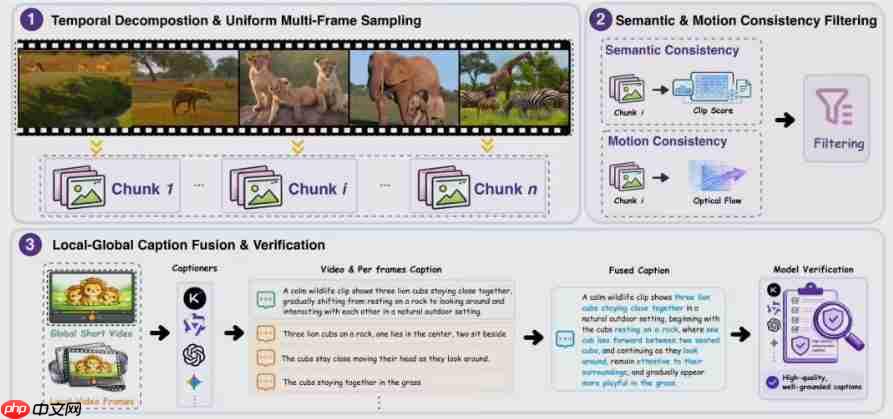Click small K logo in Model Verification box
893x419 pixels.
click(773, 290)
